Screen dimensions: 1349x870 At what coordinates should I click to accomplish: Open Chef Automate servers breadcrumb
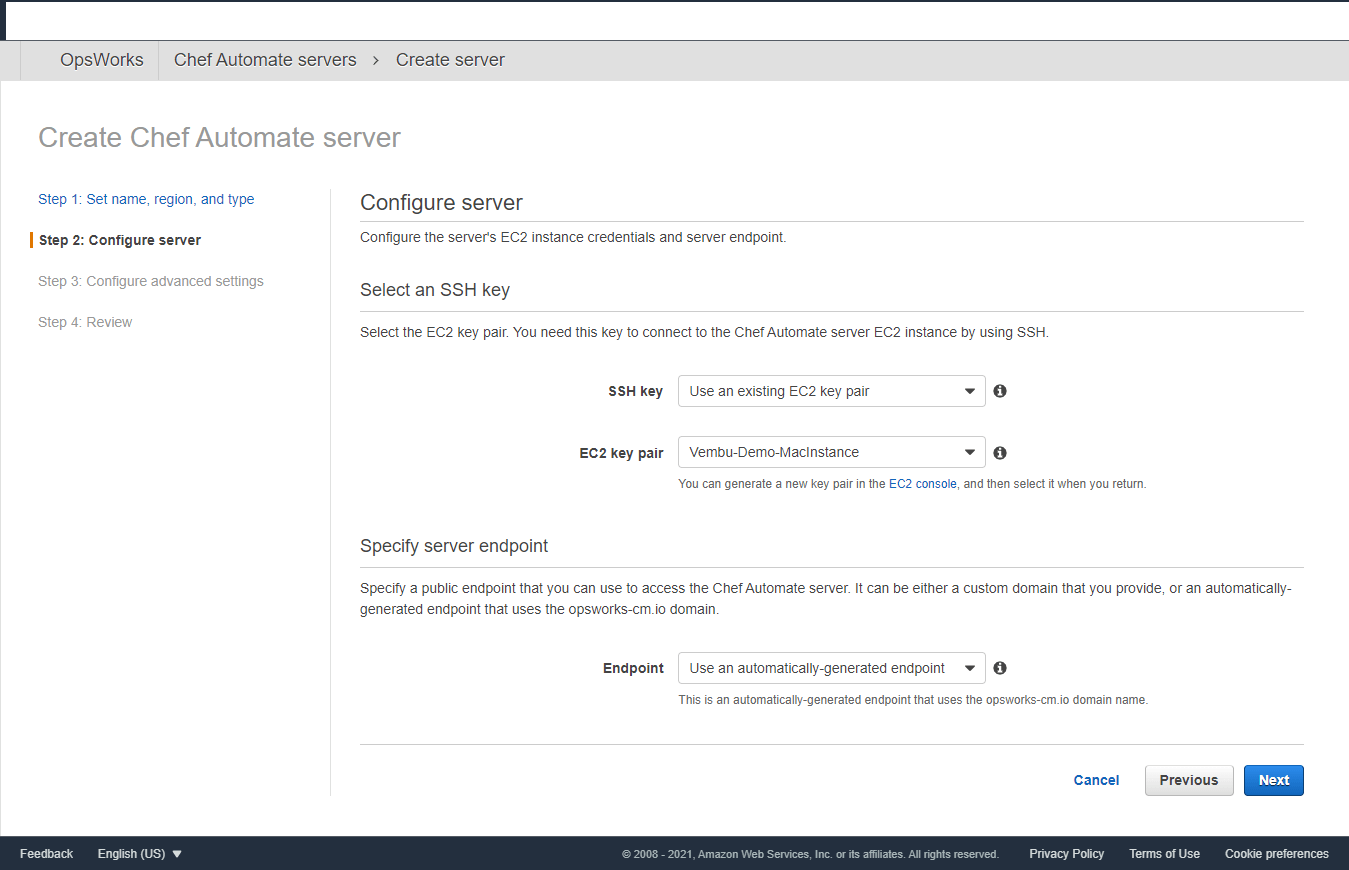(265, 60)
